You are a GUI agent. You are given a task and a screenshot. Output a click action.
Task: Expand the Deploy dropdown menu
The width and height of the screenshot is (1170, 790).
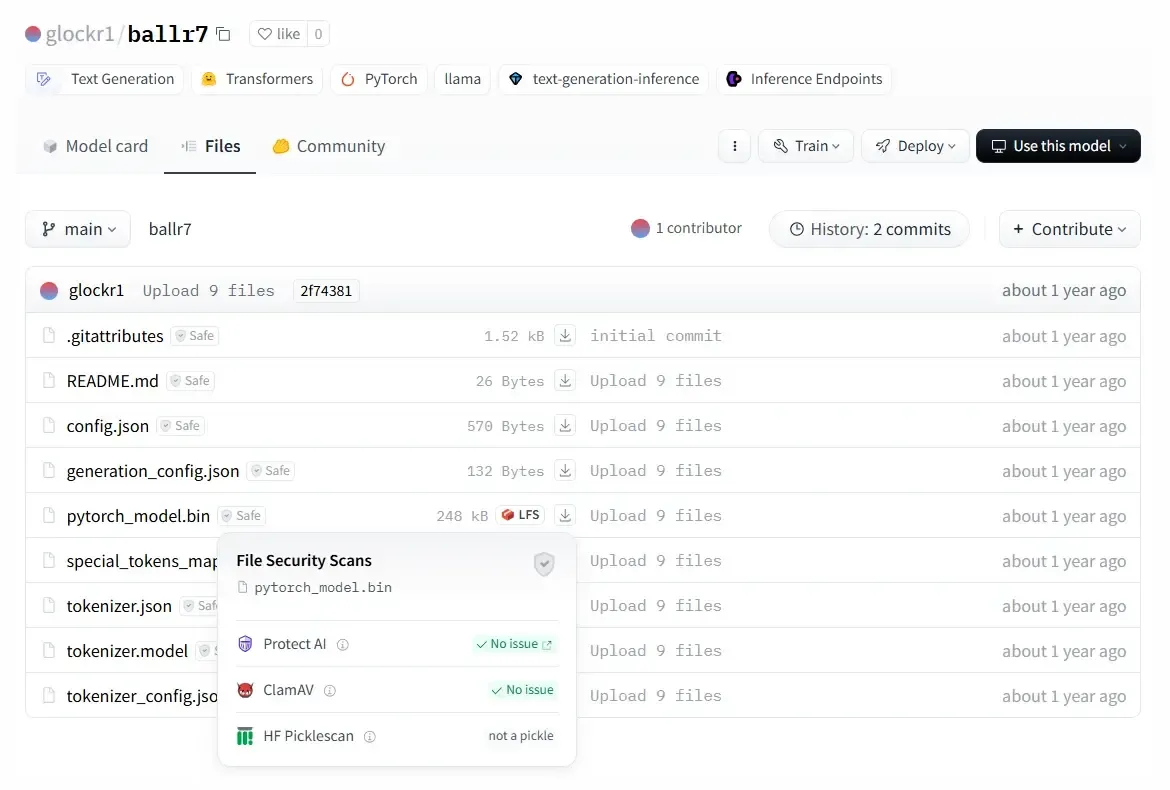915,146
